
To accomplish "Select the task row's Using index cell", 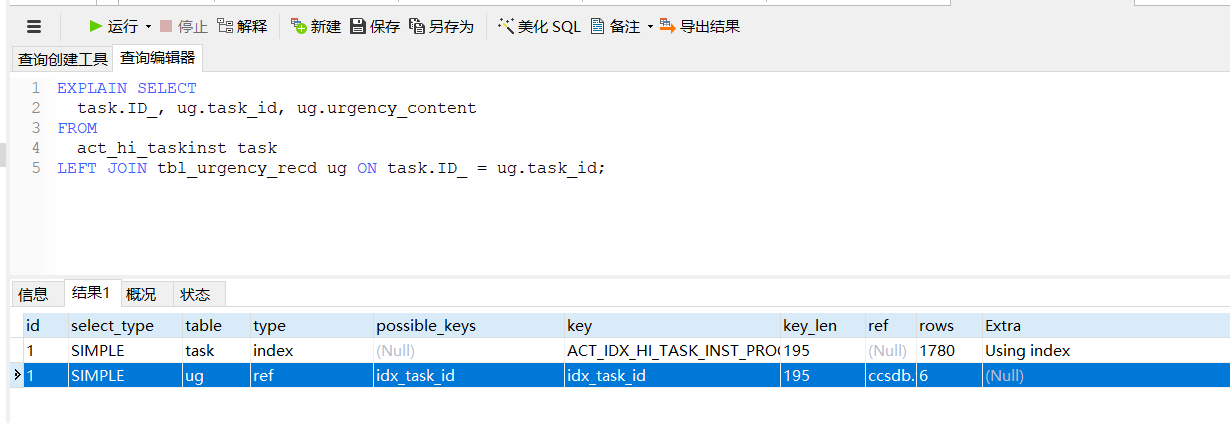I will click(x=1027, y=351).
